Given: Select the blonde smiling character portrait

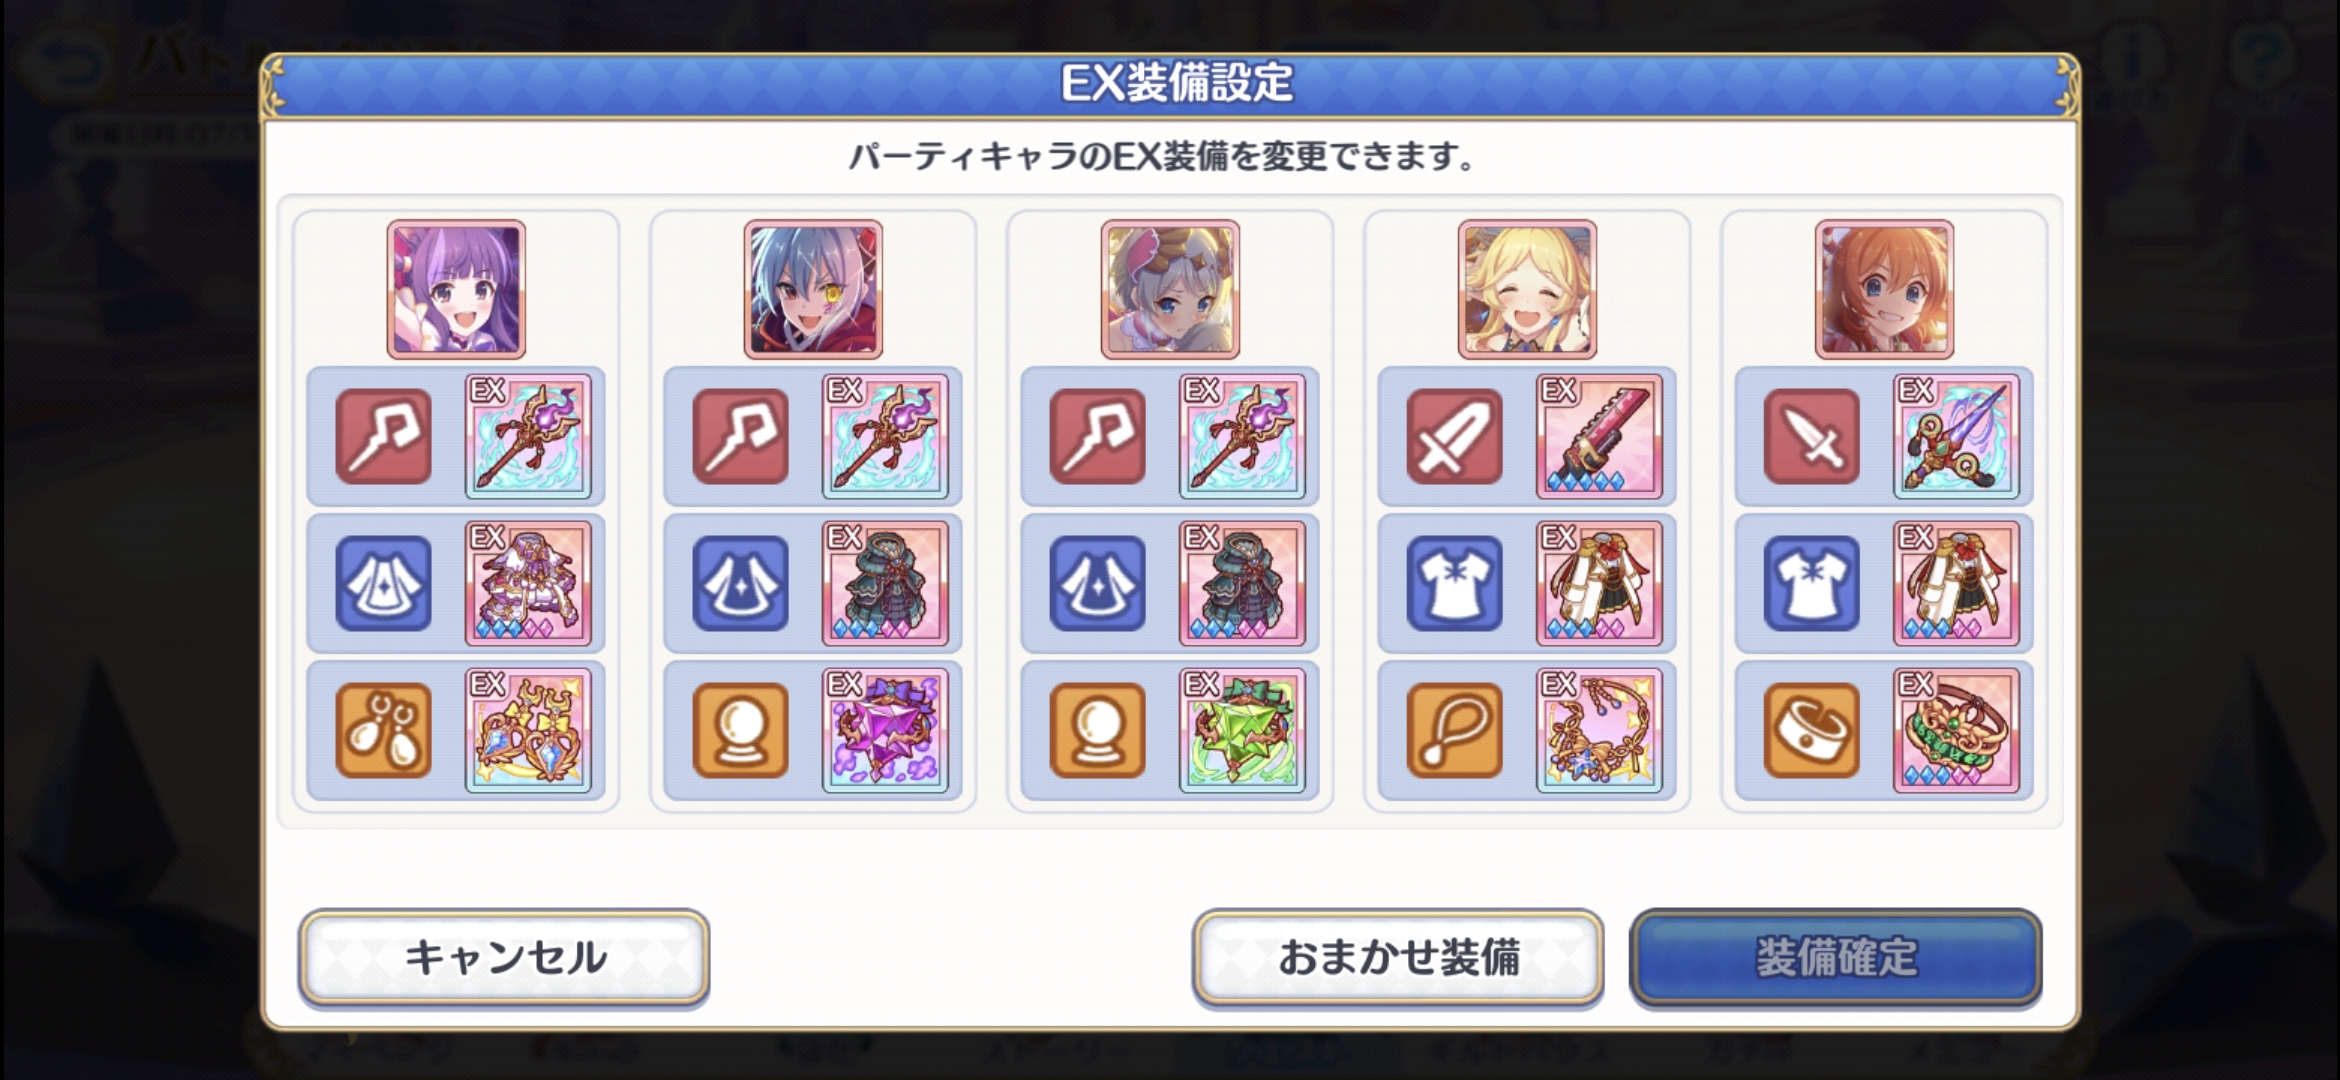Looking at the screenshot, I should (x=1527, y=290).
